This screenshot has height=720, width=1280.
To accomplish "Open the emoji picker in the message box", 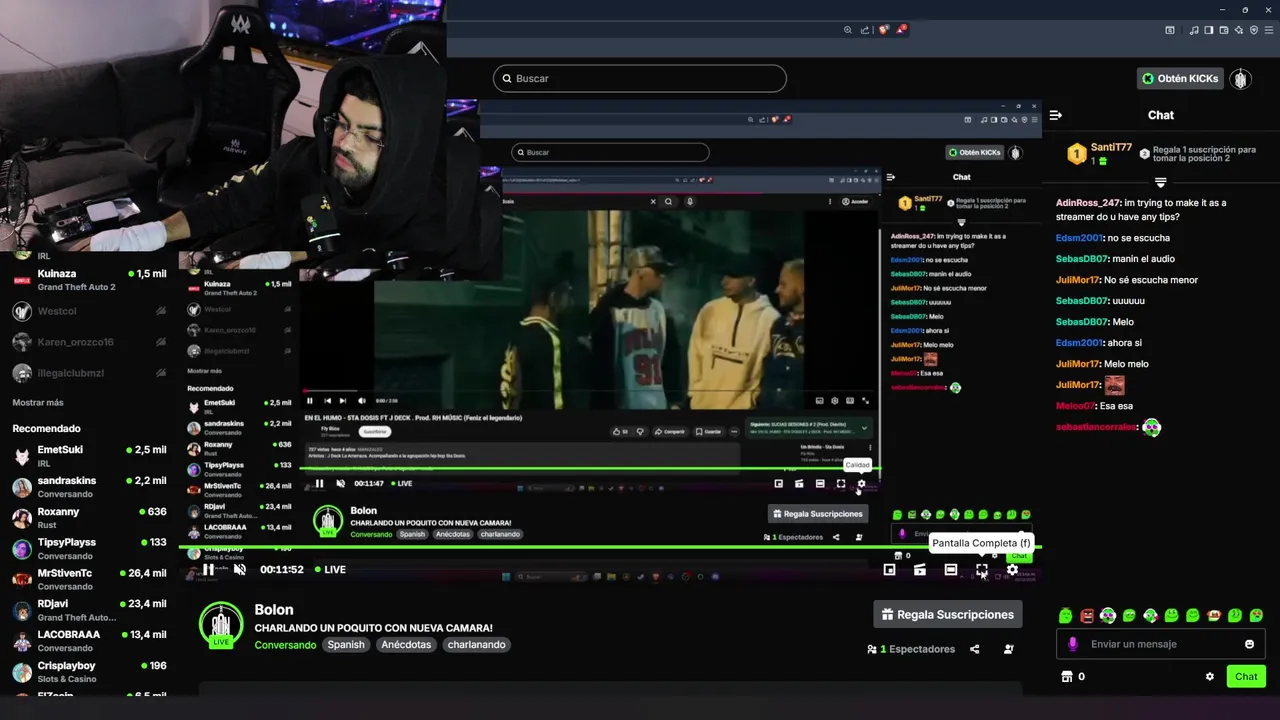I will click(x=1249, y=644).
